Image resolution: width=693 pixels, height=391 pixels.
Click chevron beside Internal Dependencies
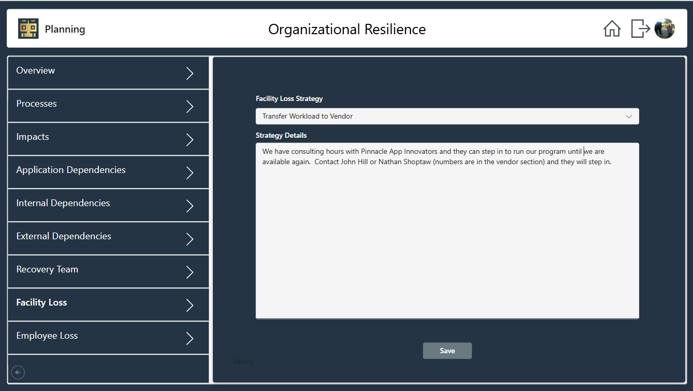(x=190, y=206)
